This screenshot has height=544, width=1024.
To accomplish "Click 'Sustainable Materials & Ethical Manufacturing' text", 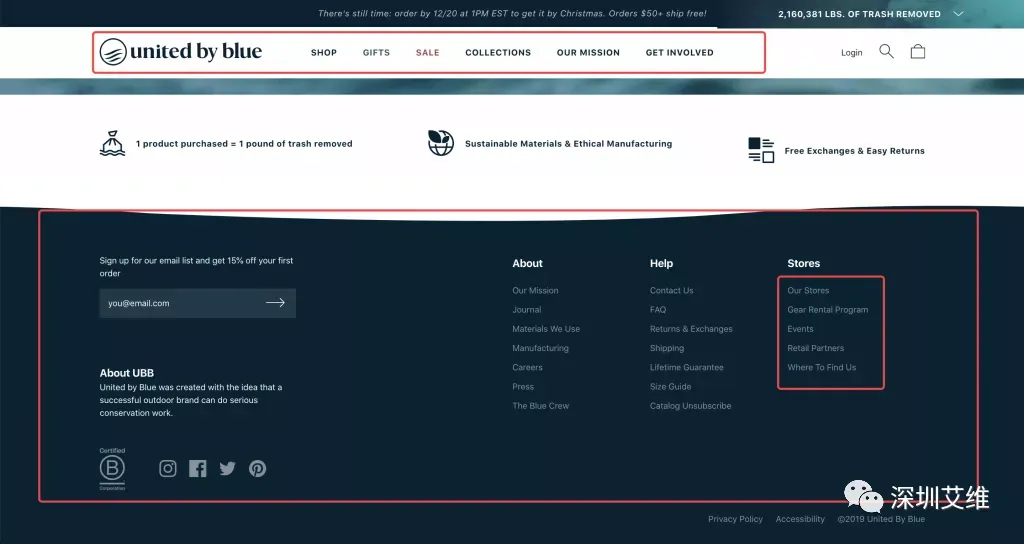I will coord(568,144).
